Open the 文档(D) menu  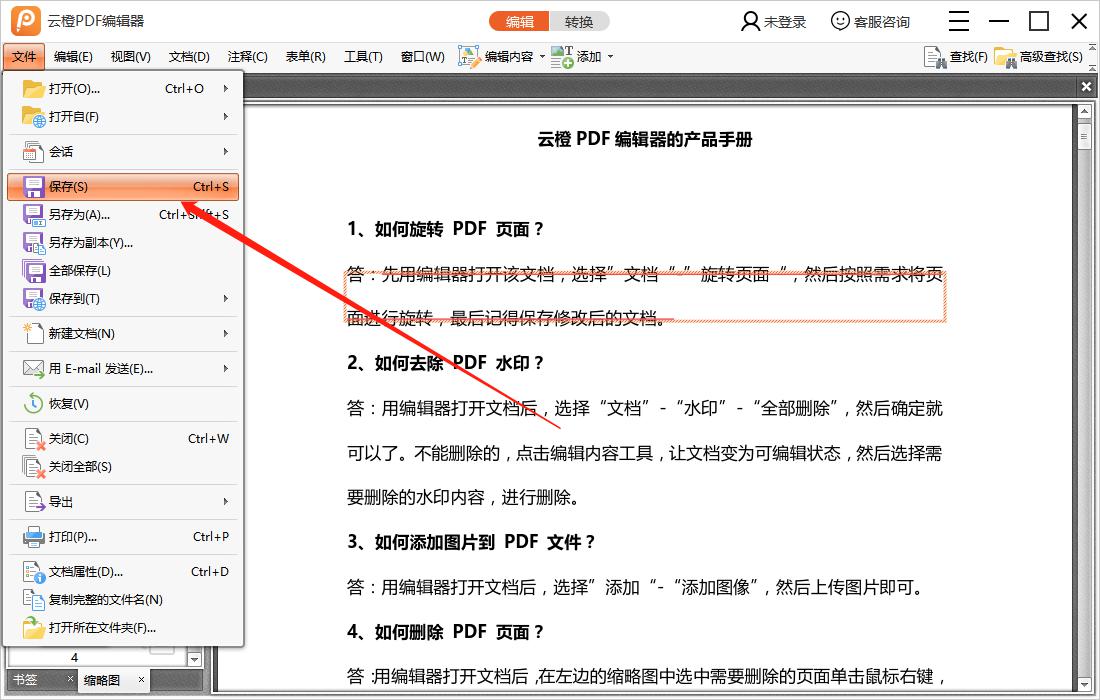[189, 57]
